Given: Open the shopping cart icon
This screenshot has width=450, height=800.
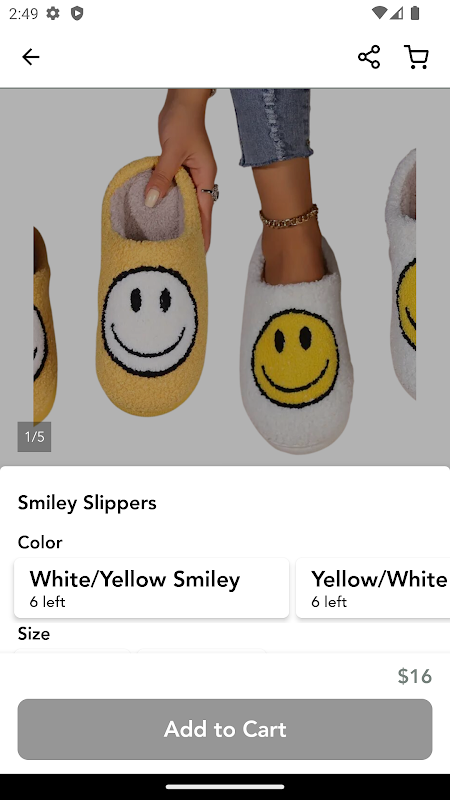Looking at the screenshot, I should coord(416,57).
